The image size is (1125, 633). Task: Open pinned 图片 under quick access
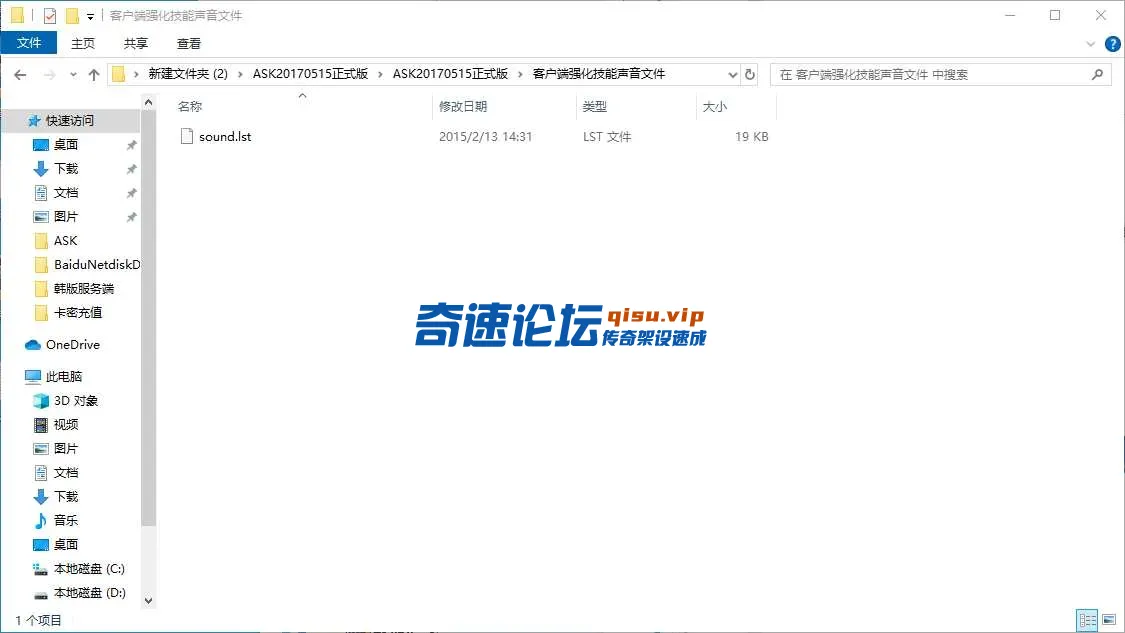[x=66, y=217]
